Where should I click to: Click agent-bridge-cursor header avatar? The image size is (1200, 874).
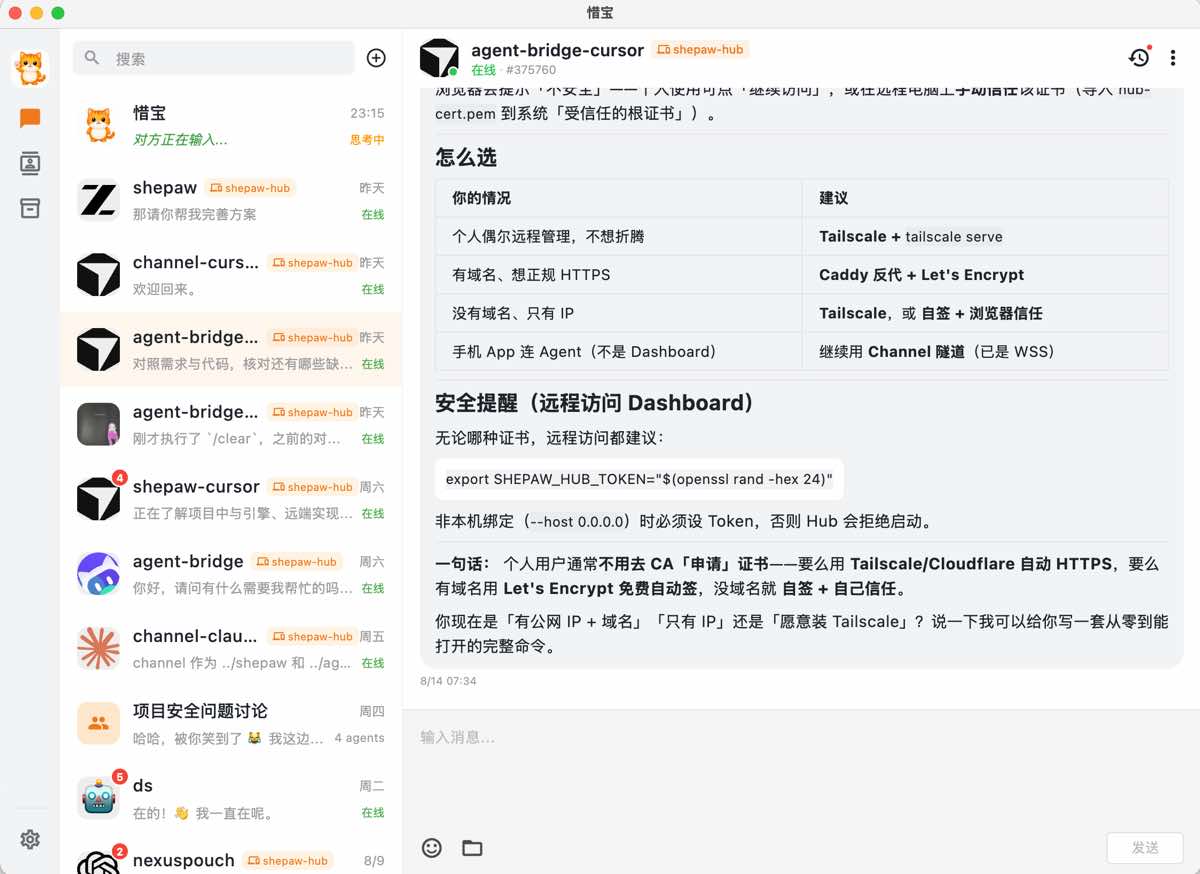(x=439, y=58)
